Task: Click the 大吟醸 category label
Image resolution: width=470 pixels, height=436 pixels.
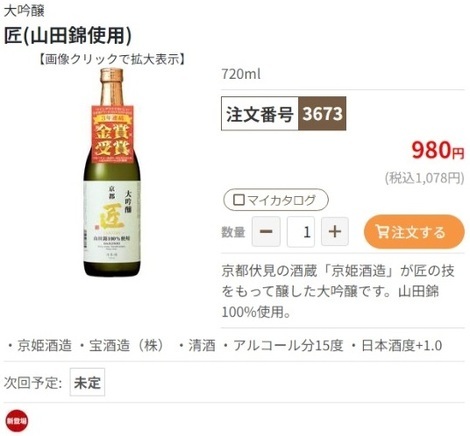Action: pos(24,11)
